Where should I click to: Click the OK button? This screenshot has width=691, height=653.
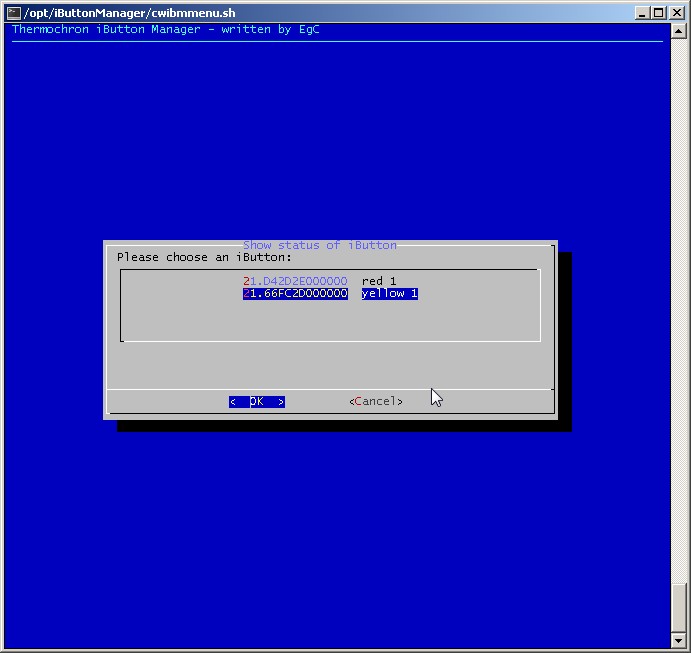tap(257, 401)
